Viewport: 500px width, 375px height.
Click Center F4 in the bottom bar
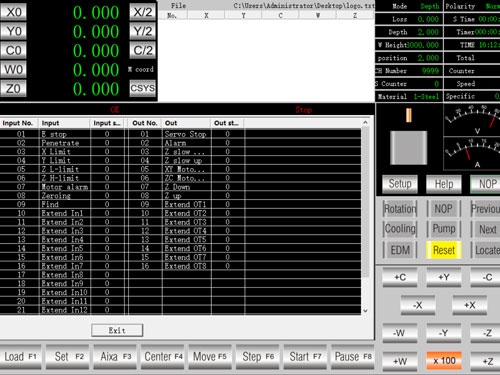(163, 357)
